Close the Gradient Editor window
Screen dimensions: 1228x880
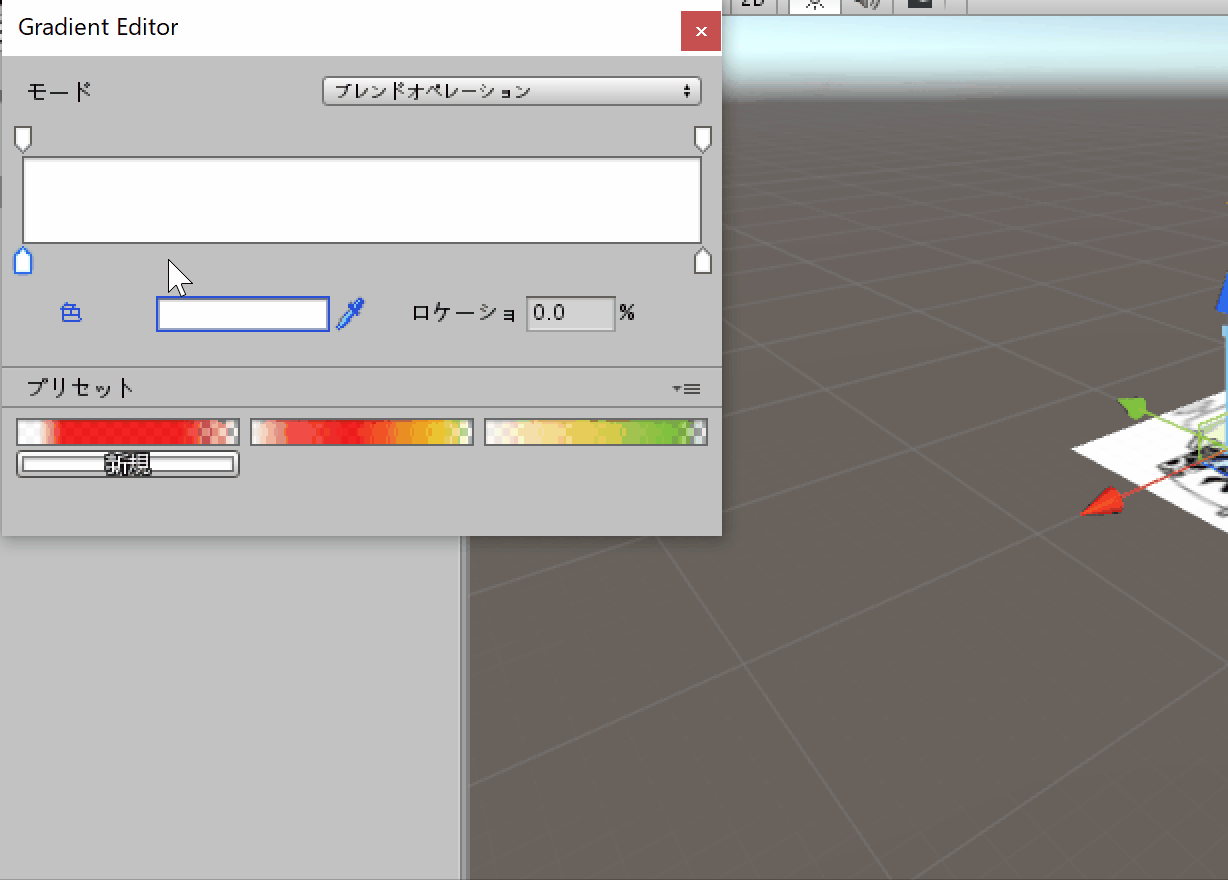(x=701, y=32)
